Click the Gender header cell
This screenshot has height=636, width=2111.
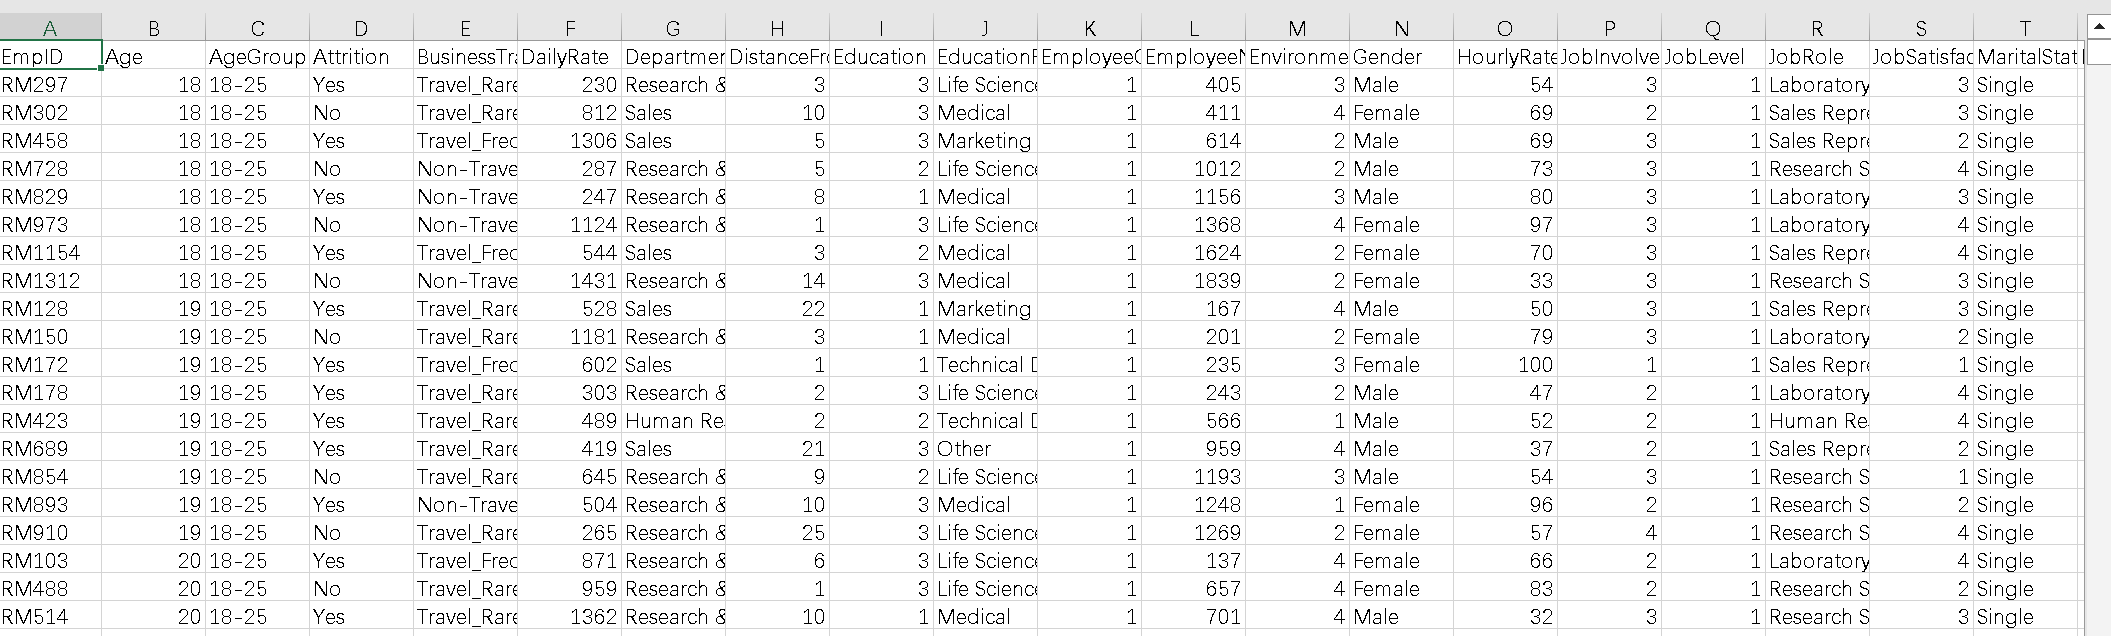(x=1401, y=57)
